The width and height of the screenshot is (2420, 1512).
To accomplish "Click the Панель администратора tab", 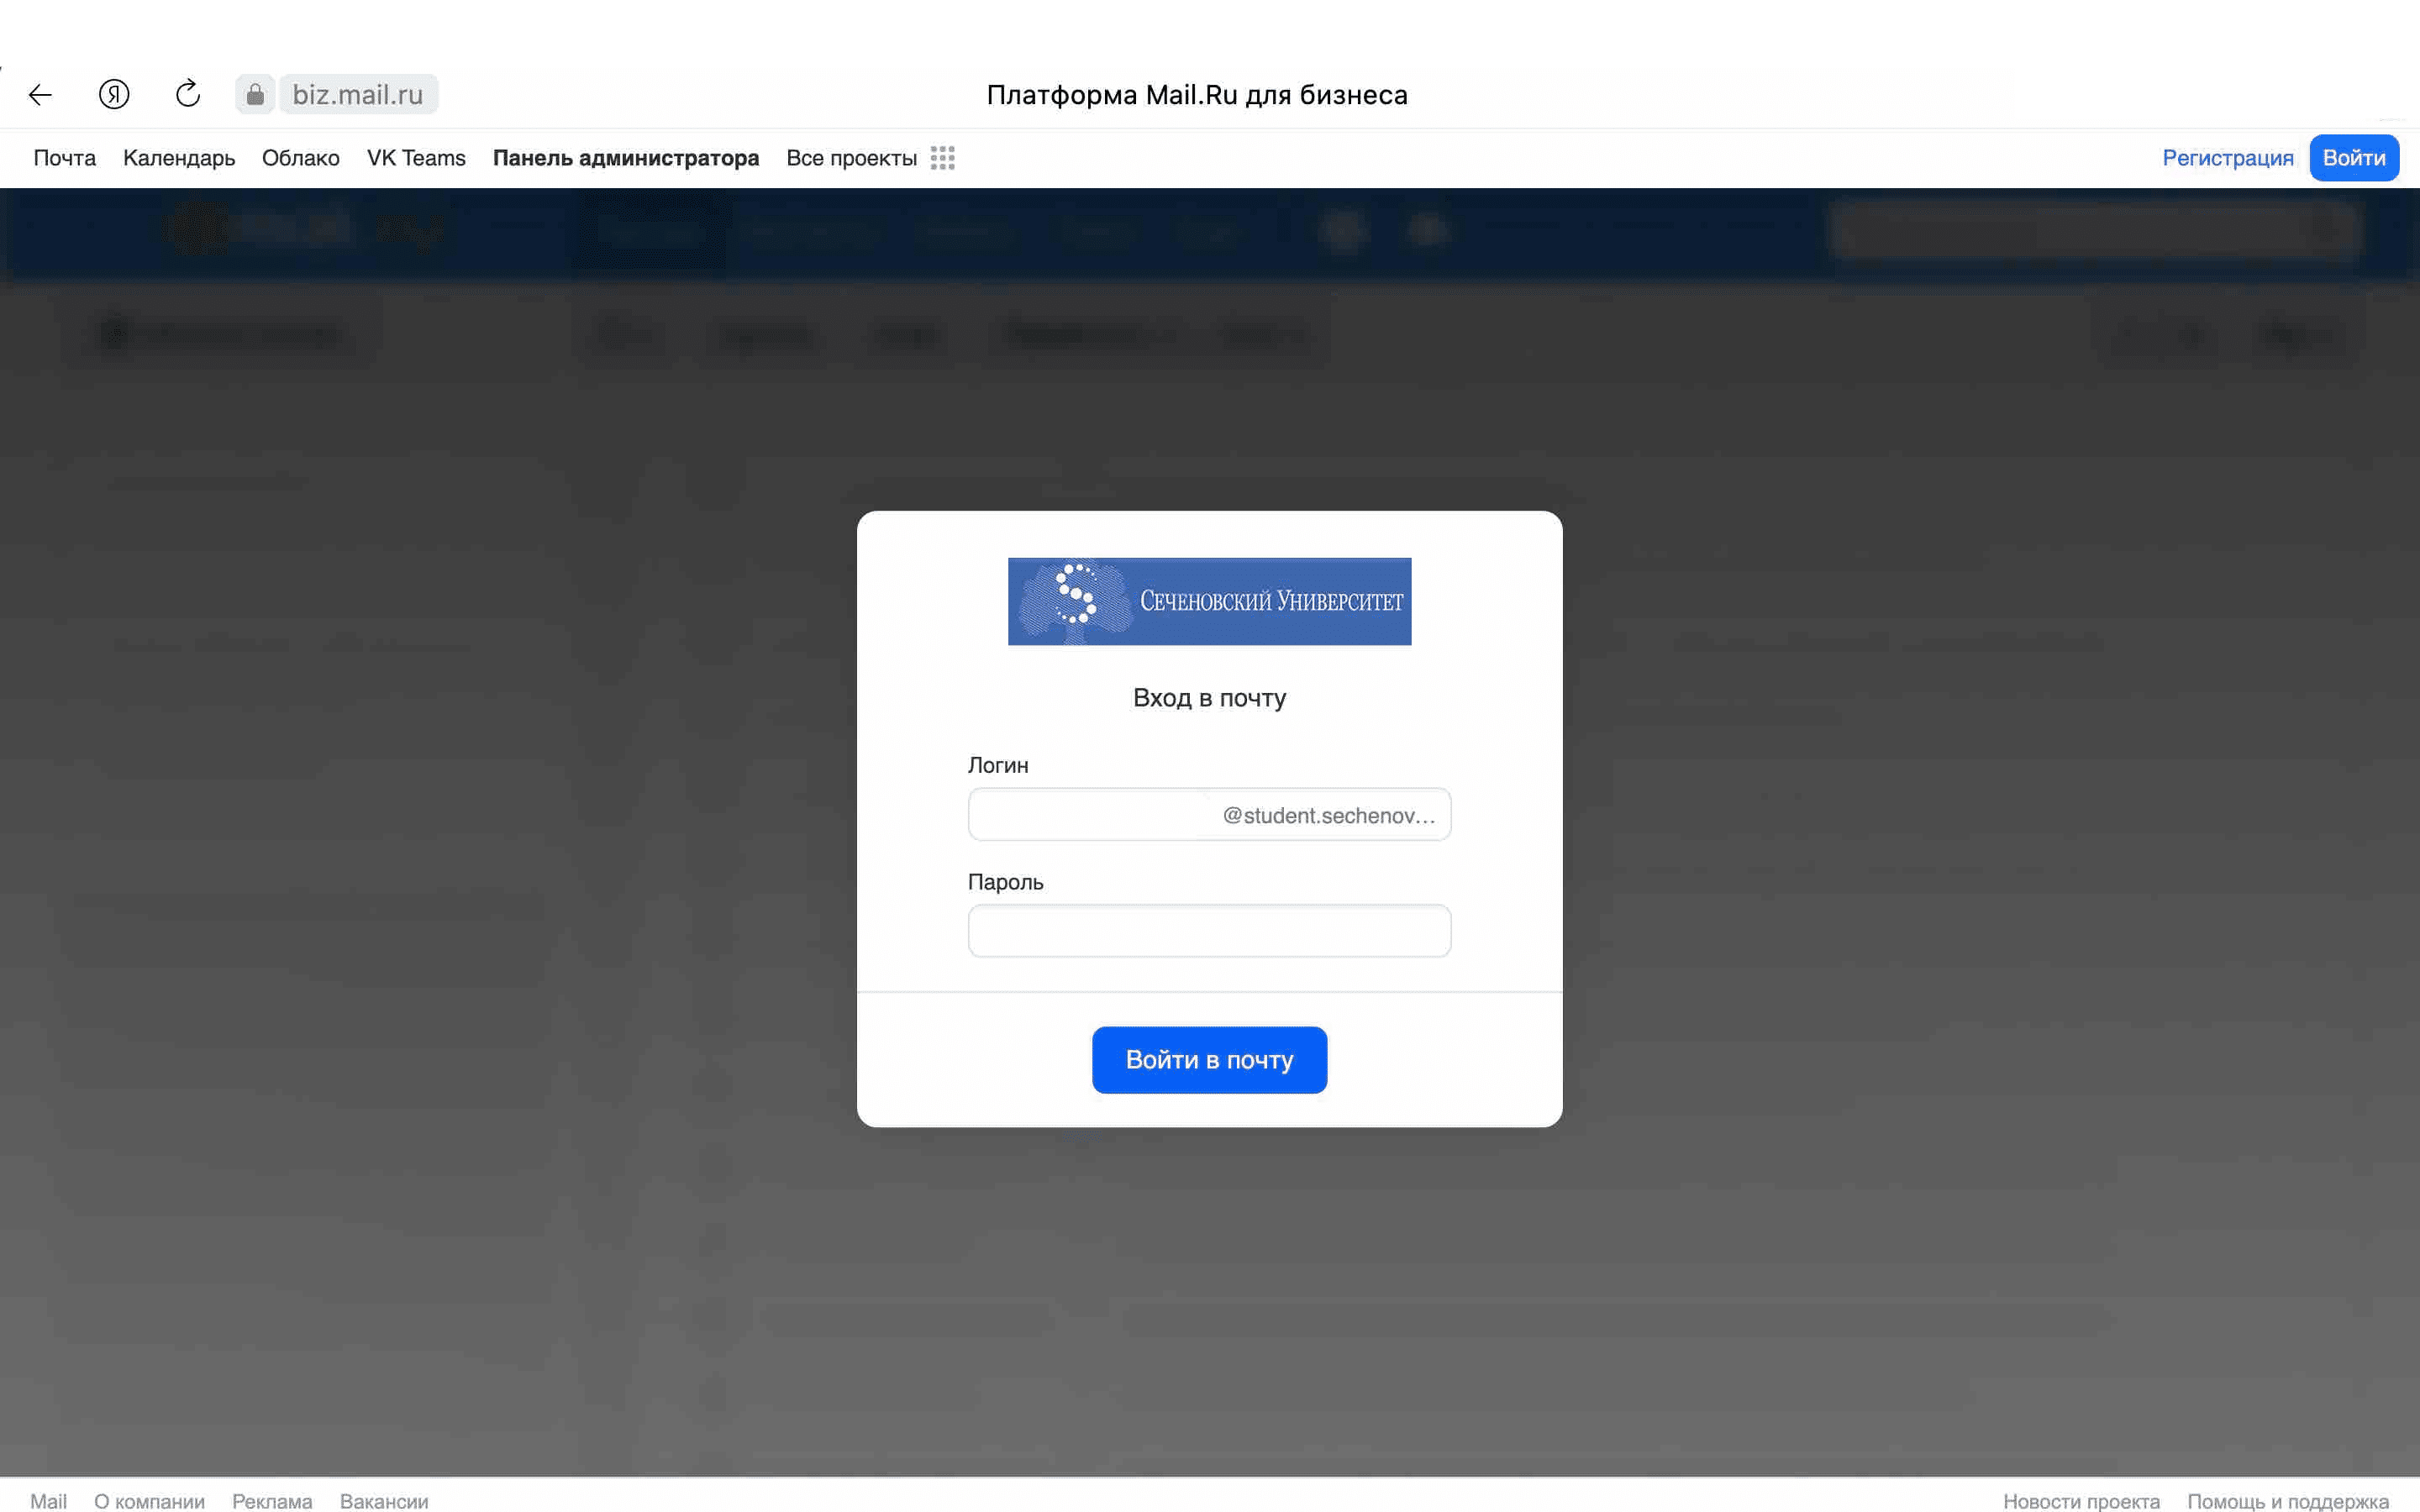I will [623, 159].
